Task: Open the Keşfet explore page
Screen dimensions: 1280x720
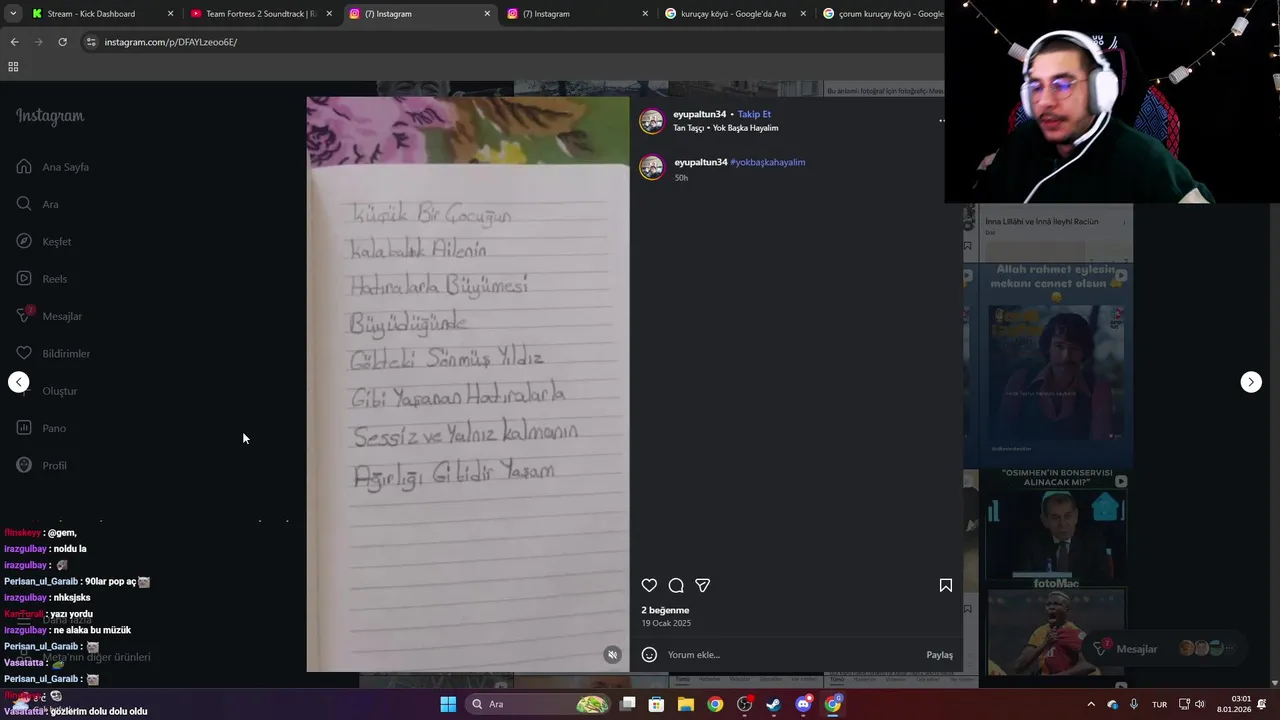Action: tap(44, 241)
